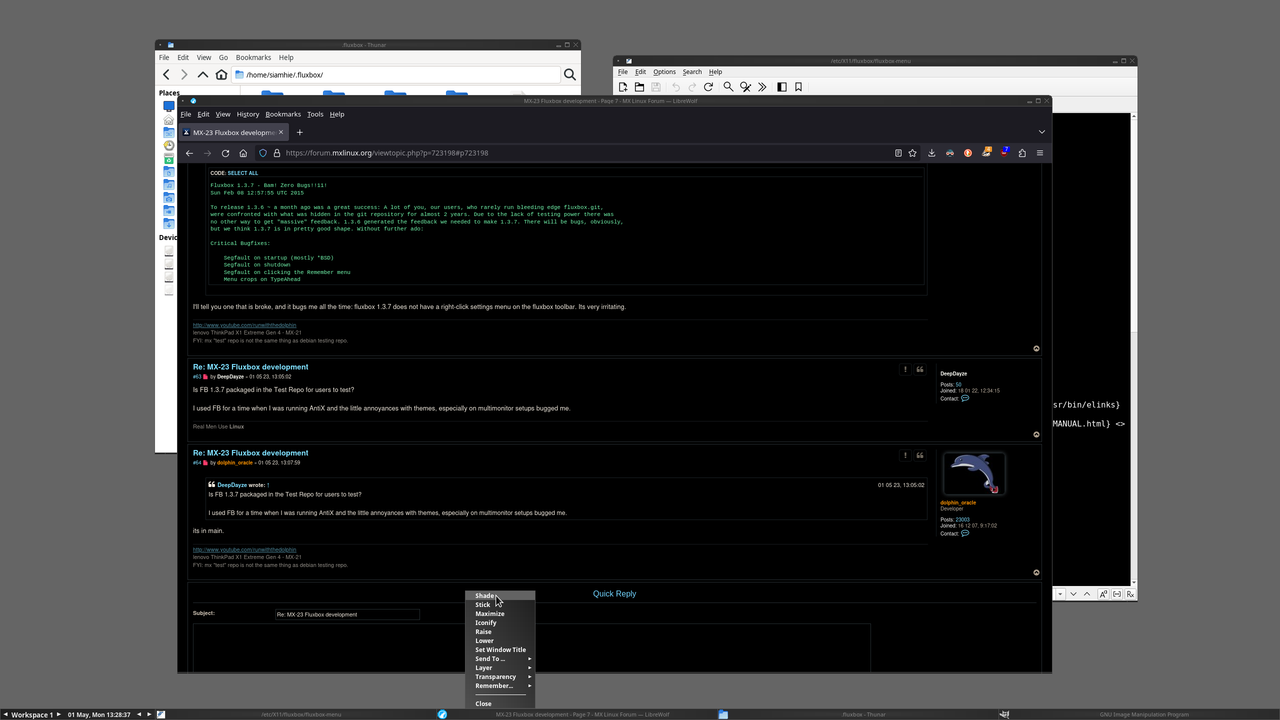This screenshot has width=1280, height=720.
Task: Select Stick in window context menu
Action: click(x=501, y=605)
